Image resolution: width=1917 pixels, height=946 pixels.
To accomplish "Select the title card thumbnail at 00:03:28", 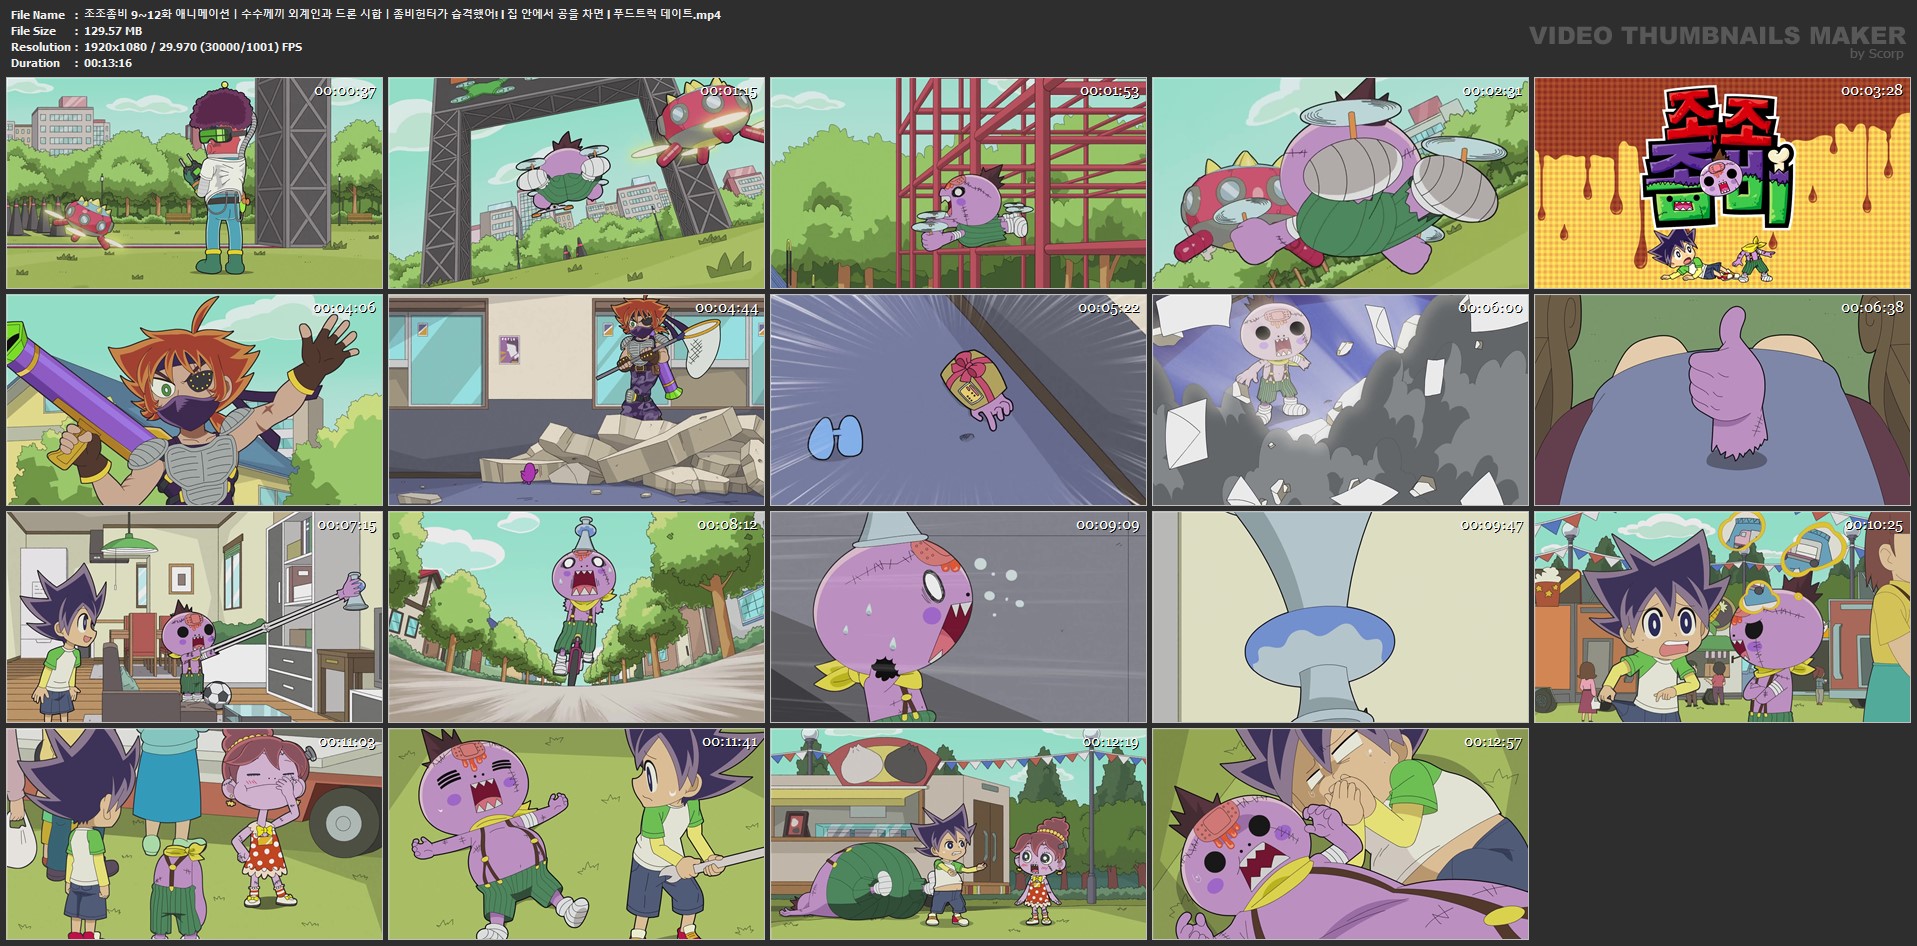I will pyautogui.click(x=1723, y=183).
